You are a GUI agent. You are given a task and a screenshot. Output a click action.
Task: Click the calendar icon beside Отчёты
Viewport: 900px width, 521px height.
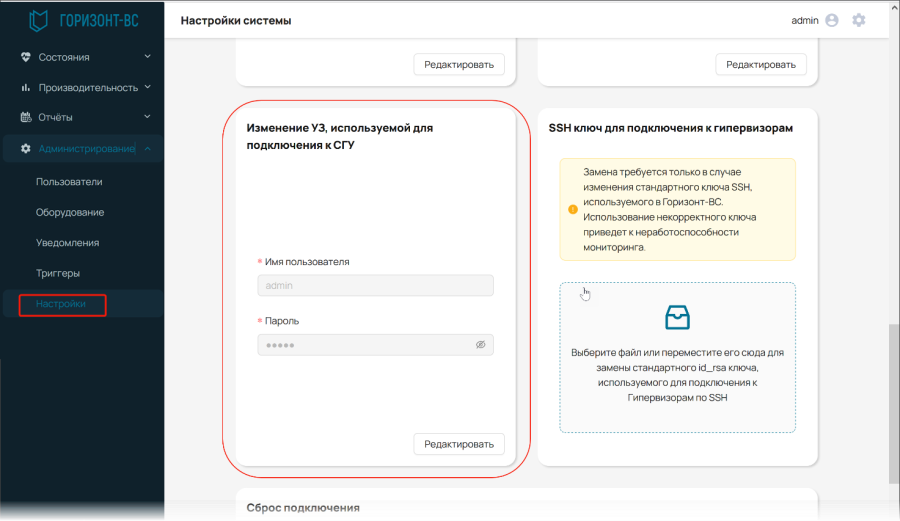tap(26, 117)
